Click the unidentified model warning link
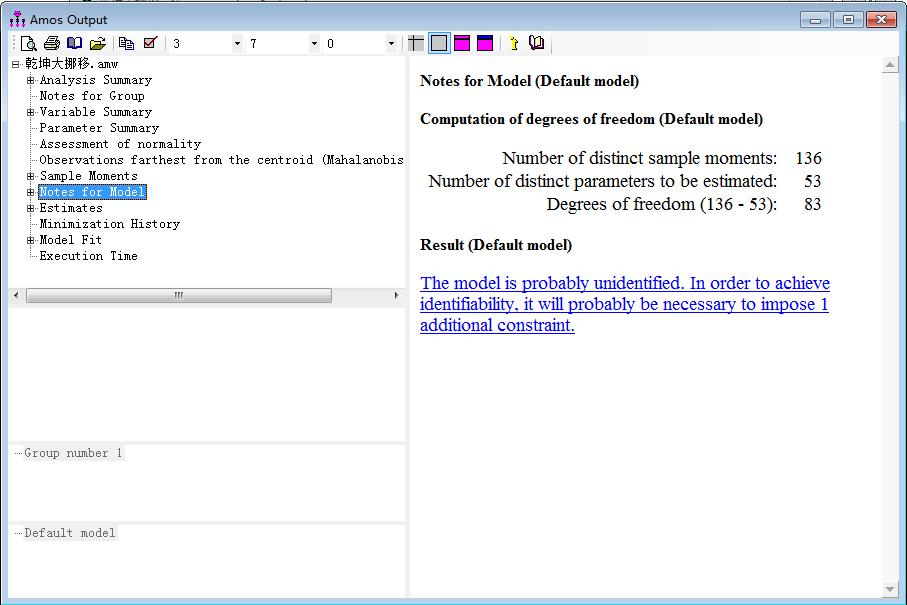 624,304
